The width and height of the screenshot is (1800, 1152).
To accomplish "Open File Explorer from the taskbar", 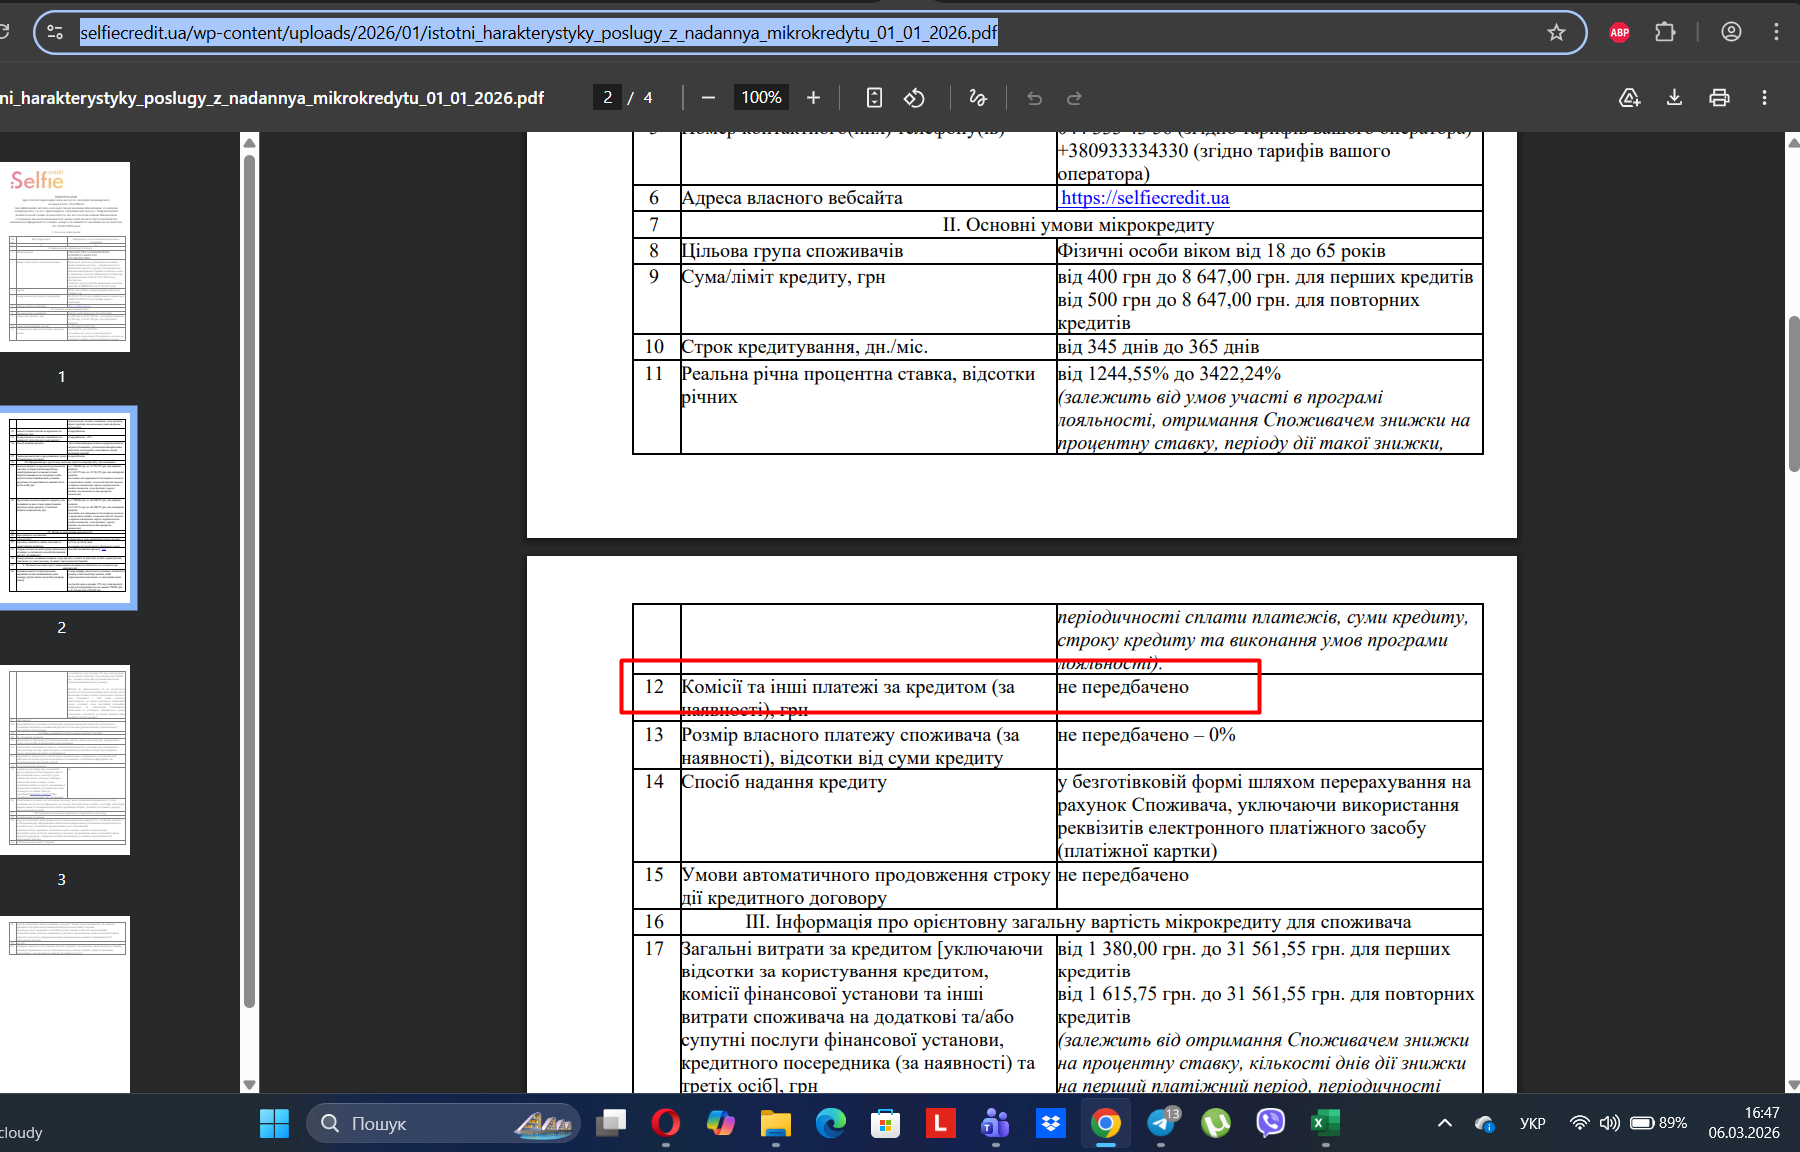I will 775,1123.
